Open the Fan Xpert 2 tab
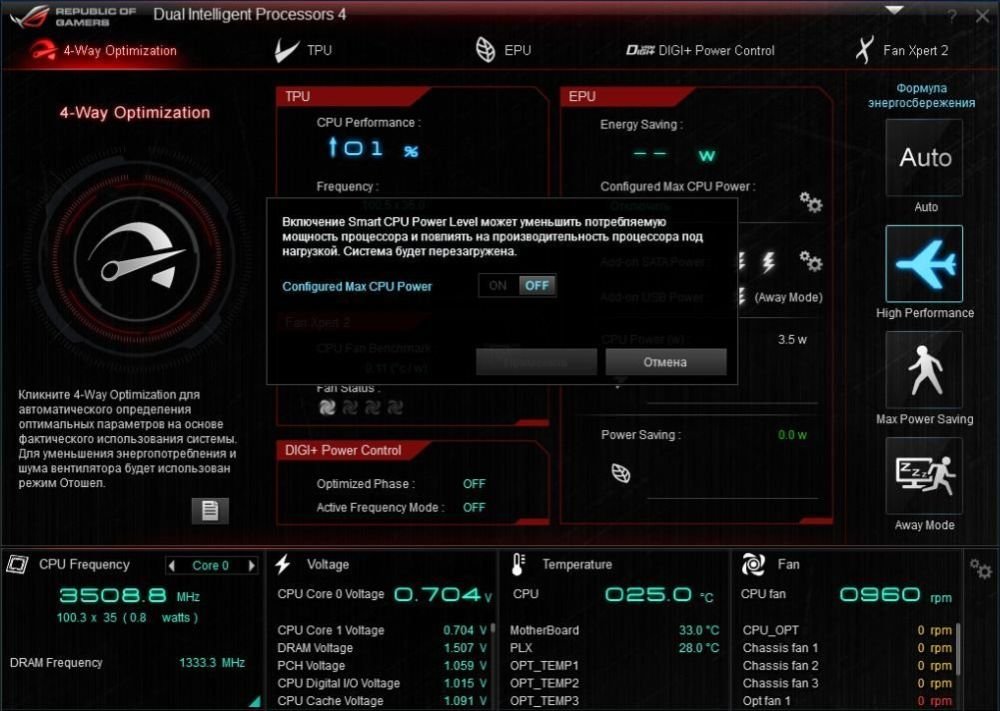Screen dimensions: 1000x711 [x=902, y=50]
